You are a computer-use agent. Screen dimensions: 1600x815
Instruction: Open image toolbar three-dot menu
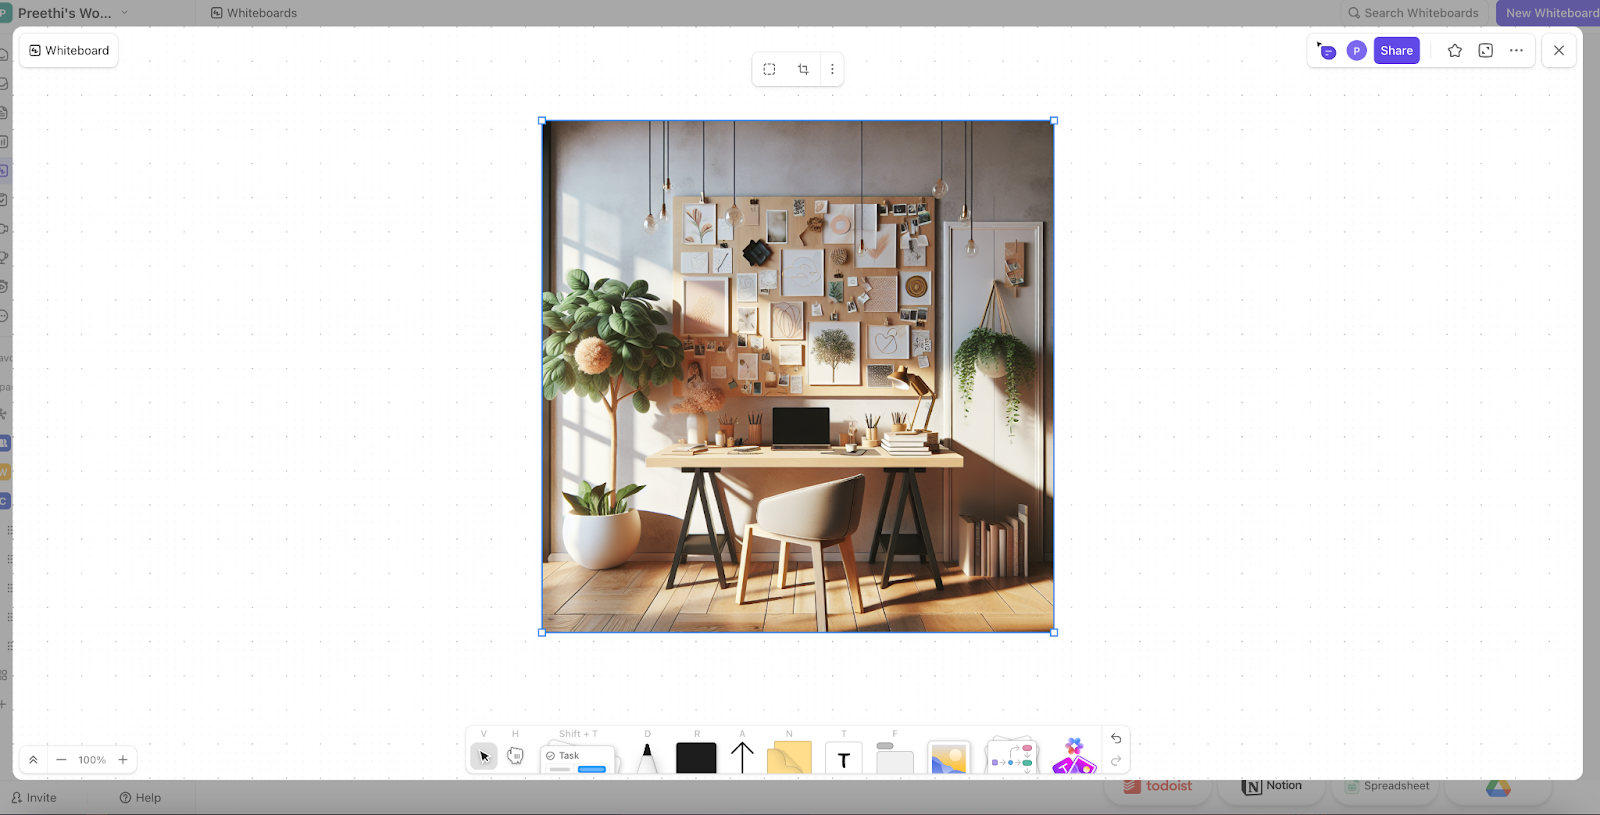832,70
